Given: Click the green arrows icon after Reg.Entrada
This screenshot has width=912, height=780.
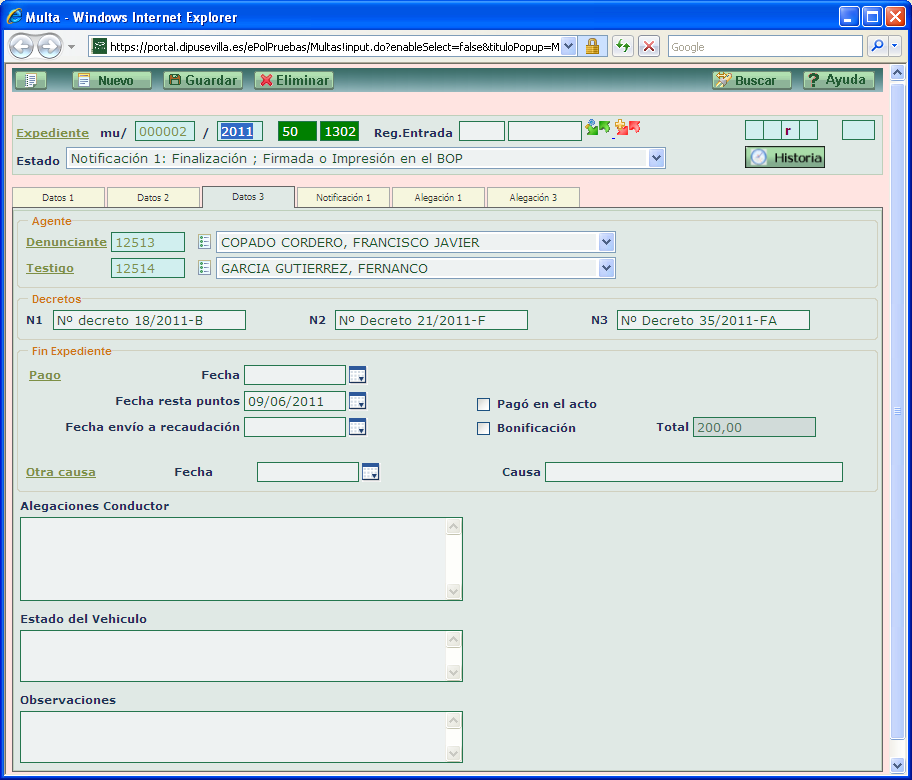Looking at the screenshot, I should click(x=598, y=128).
